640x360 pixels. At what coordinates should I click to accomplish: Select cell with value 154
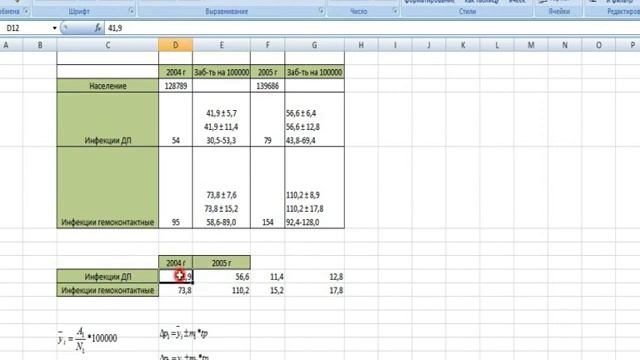coord(268,188)
